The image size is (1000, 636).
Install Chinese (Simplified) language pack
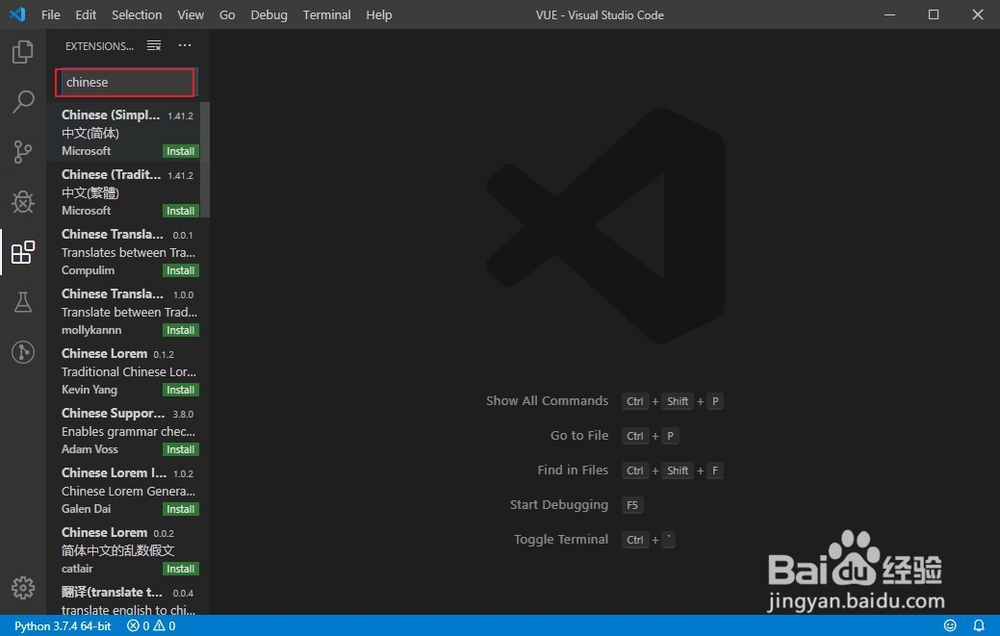point(180,151)
